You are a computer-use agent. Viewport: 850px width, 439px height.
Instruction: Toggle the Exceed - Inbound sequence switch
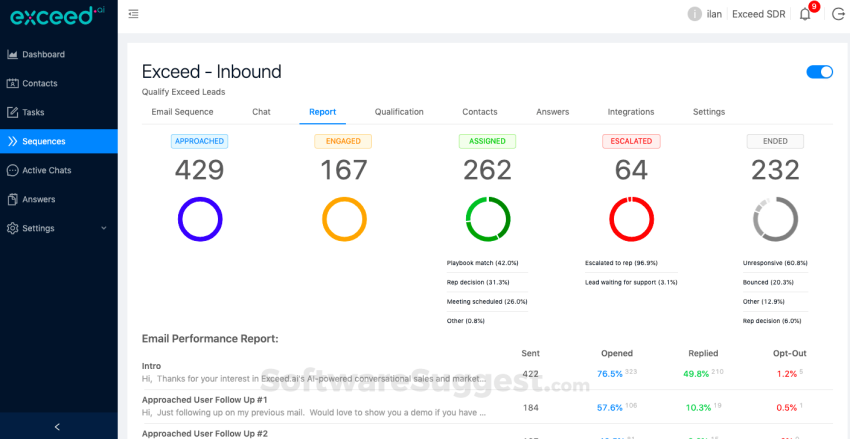pyautogui.click(x=820, y=72)
